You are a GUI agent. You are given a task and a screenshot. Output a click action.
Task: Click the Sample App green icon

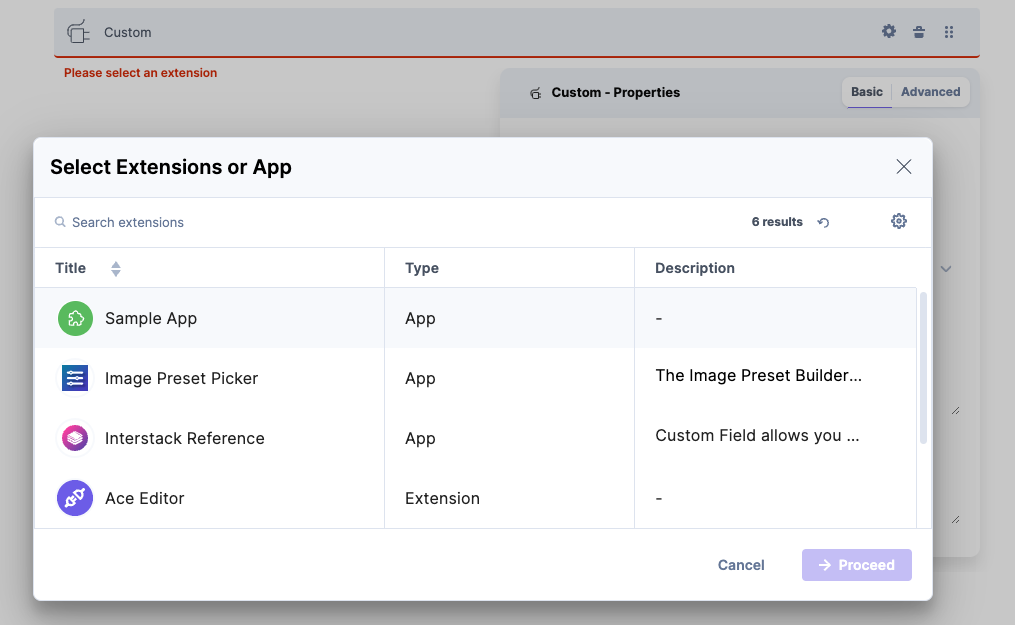pyautogui.click(x=75, y=318)
